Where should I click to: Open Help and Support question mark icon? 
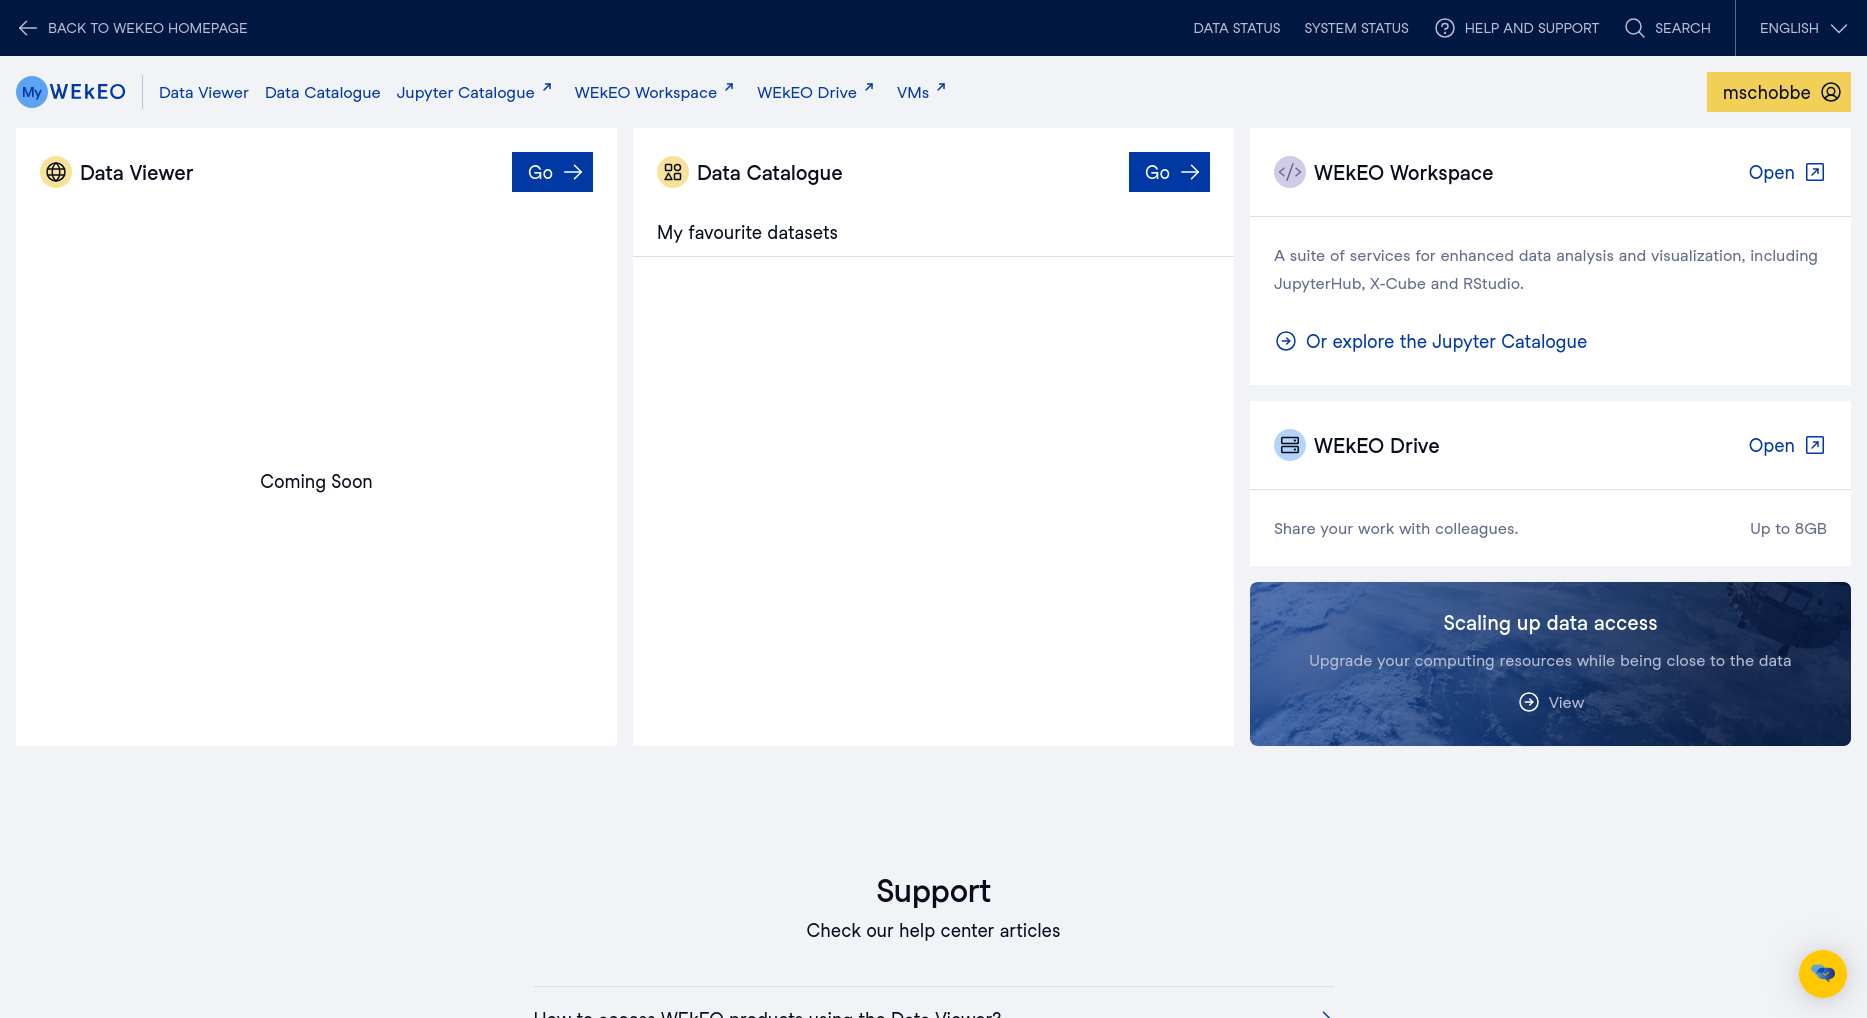pos(1445,28)
